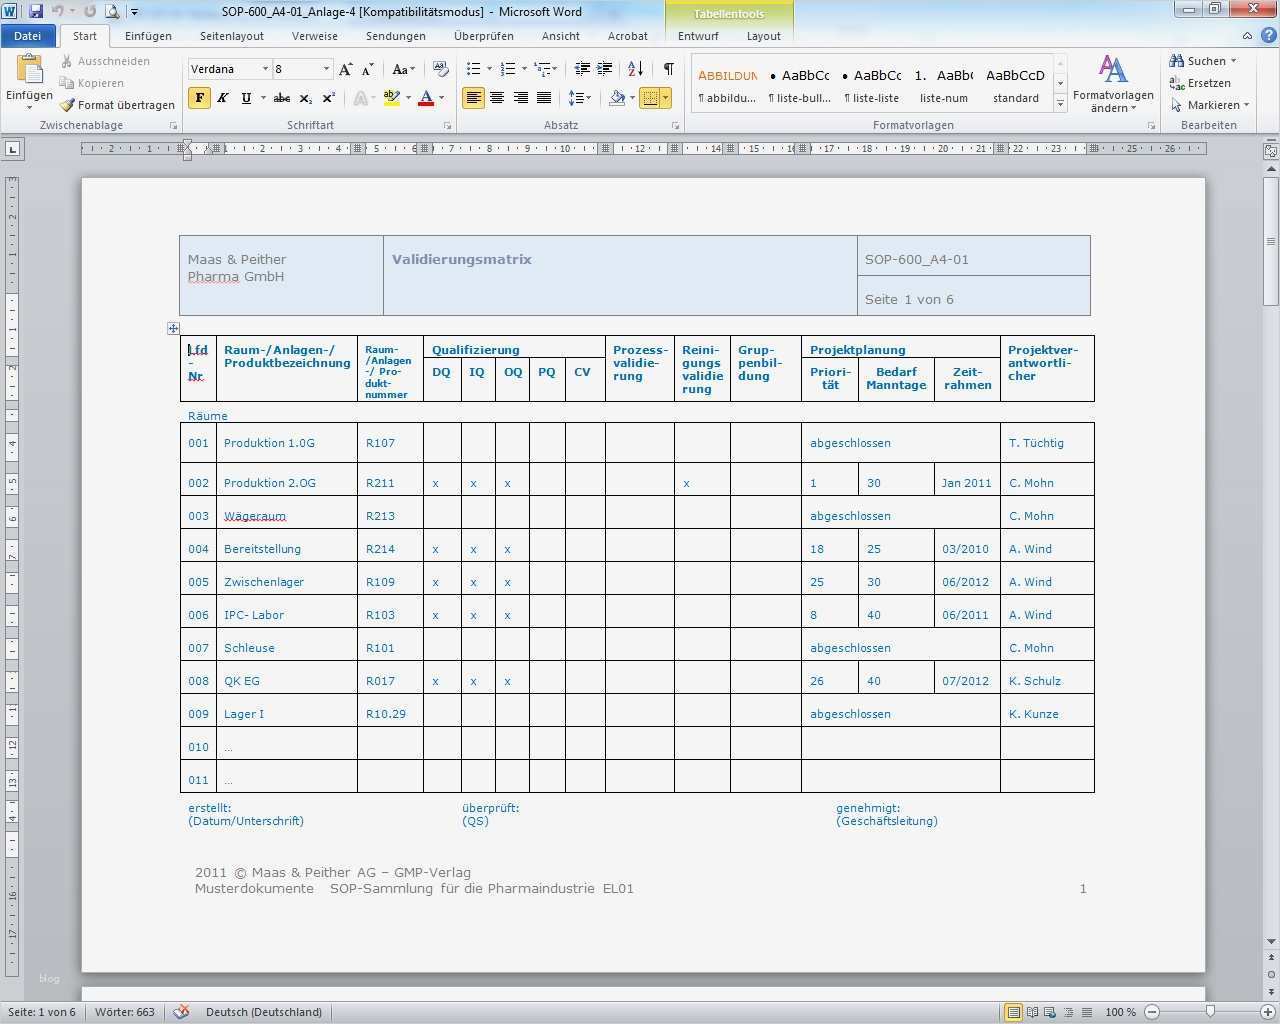The height and width of the screenshot is (1024, 1280).
Task: Switch to the Verweise tab
Action: tap(315, 36)
